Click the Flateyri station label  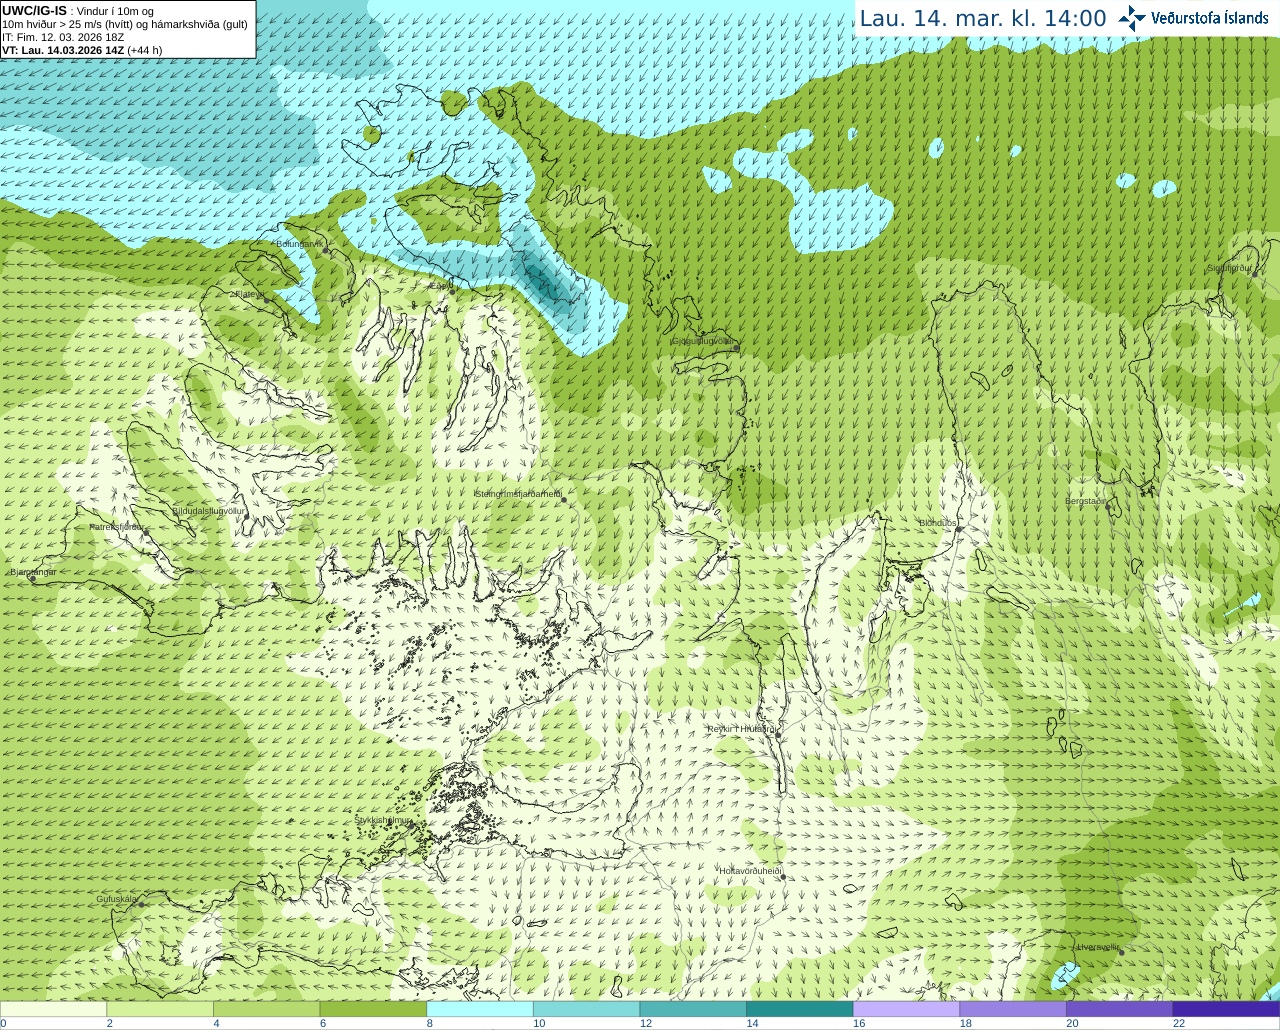pyautogui.click(x=249, y=294)
